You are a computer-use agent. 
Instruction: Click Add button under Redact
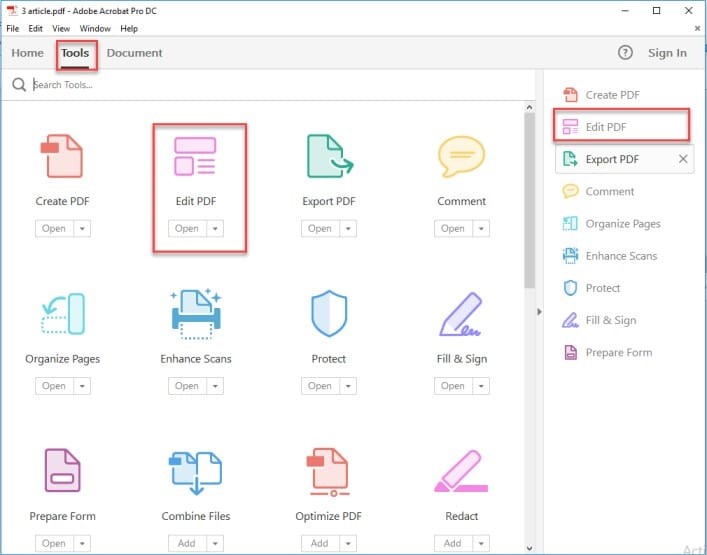point(453,543)
